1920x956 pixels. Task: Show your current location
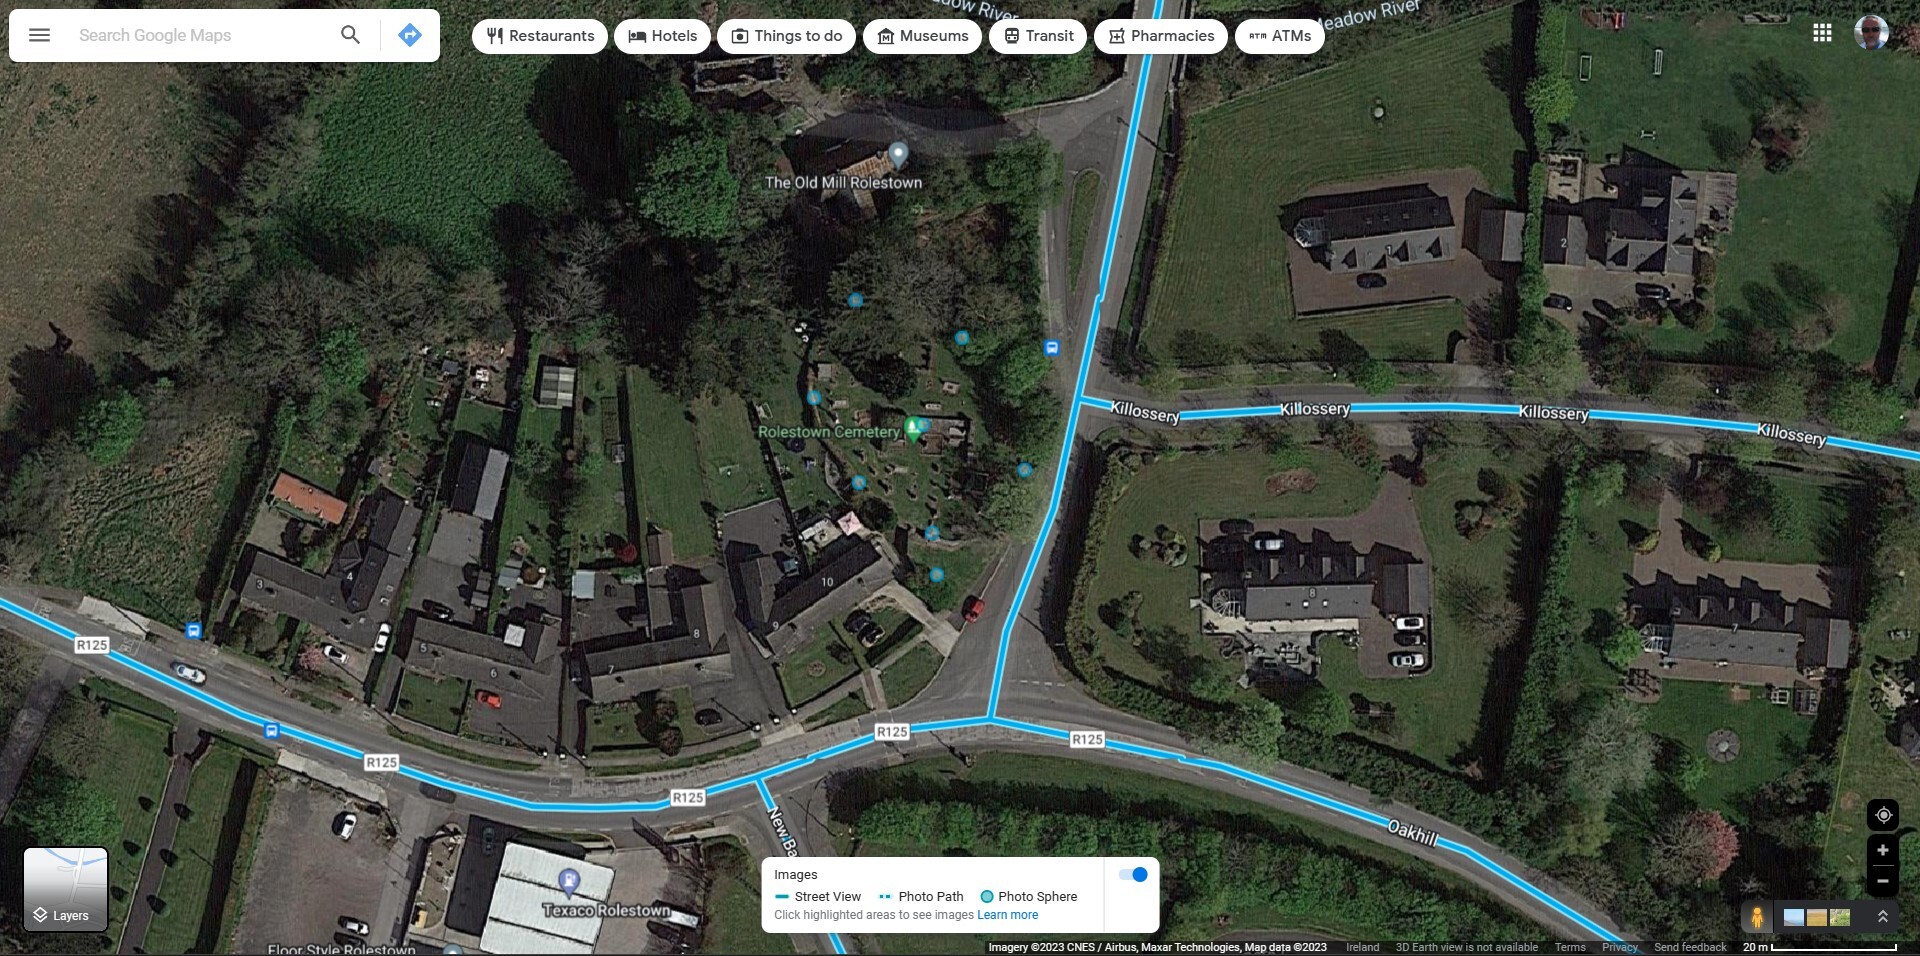coord(1883,815)
